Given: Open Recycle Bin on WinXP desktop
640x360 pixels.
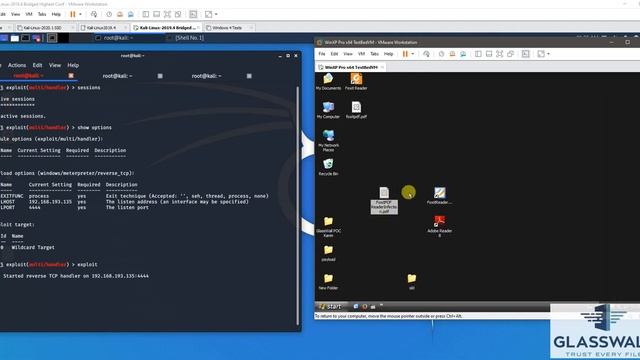Looking at the screenshot, I should tap(328, 167).
